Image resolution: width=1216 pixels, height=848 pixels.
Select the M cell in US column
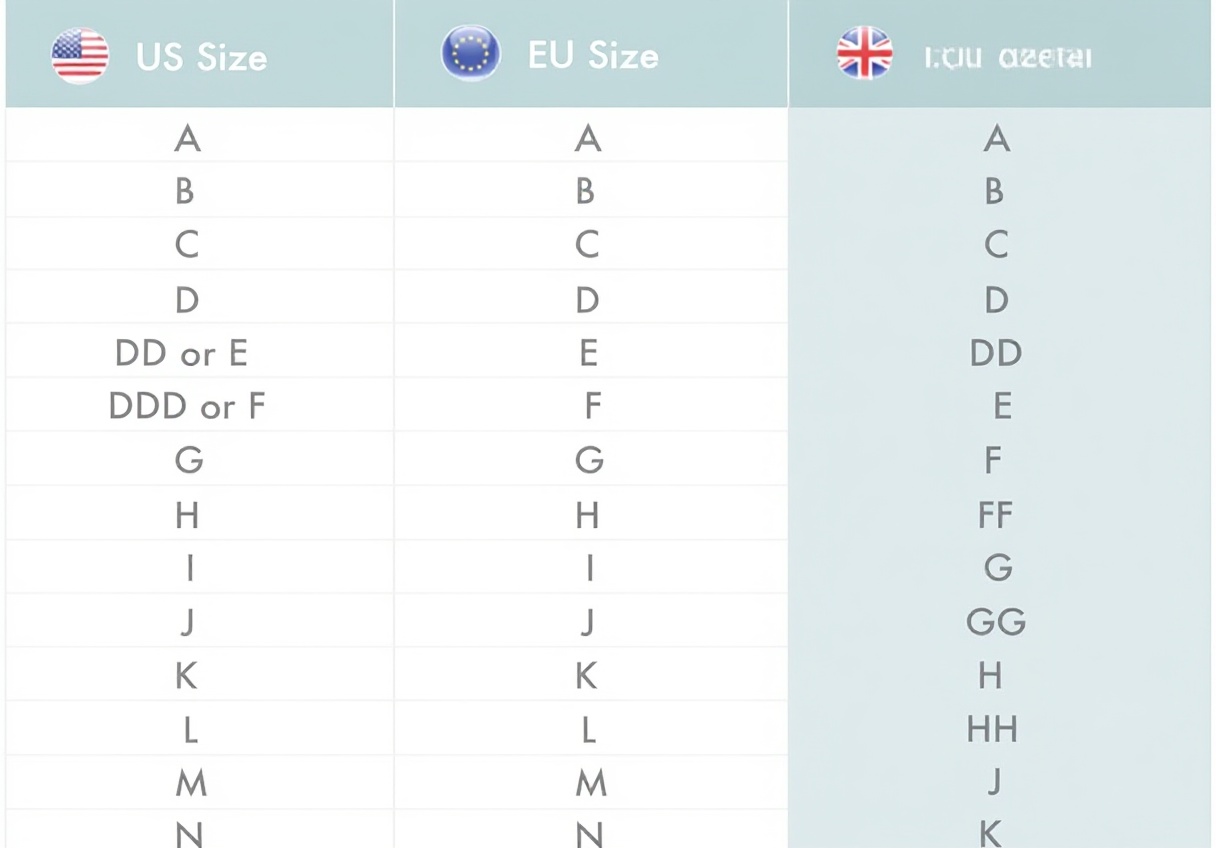tap(190, 783)
